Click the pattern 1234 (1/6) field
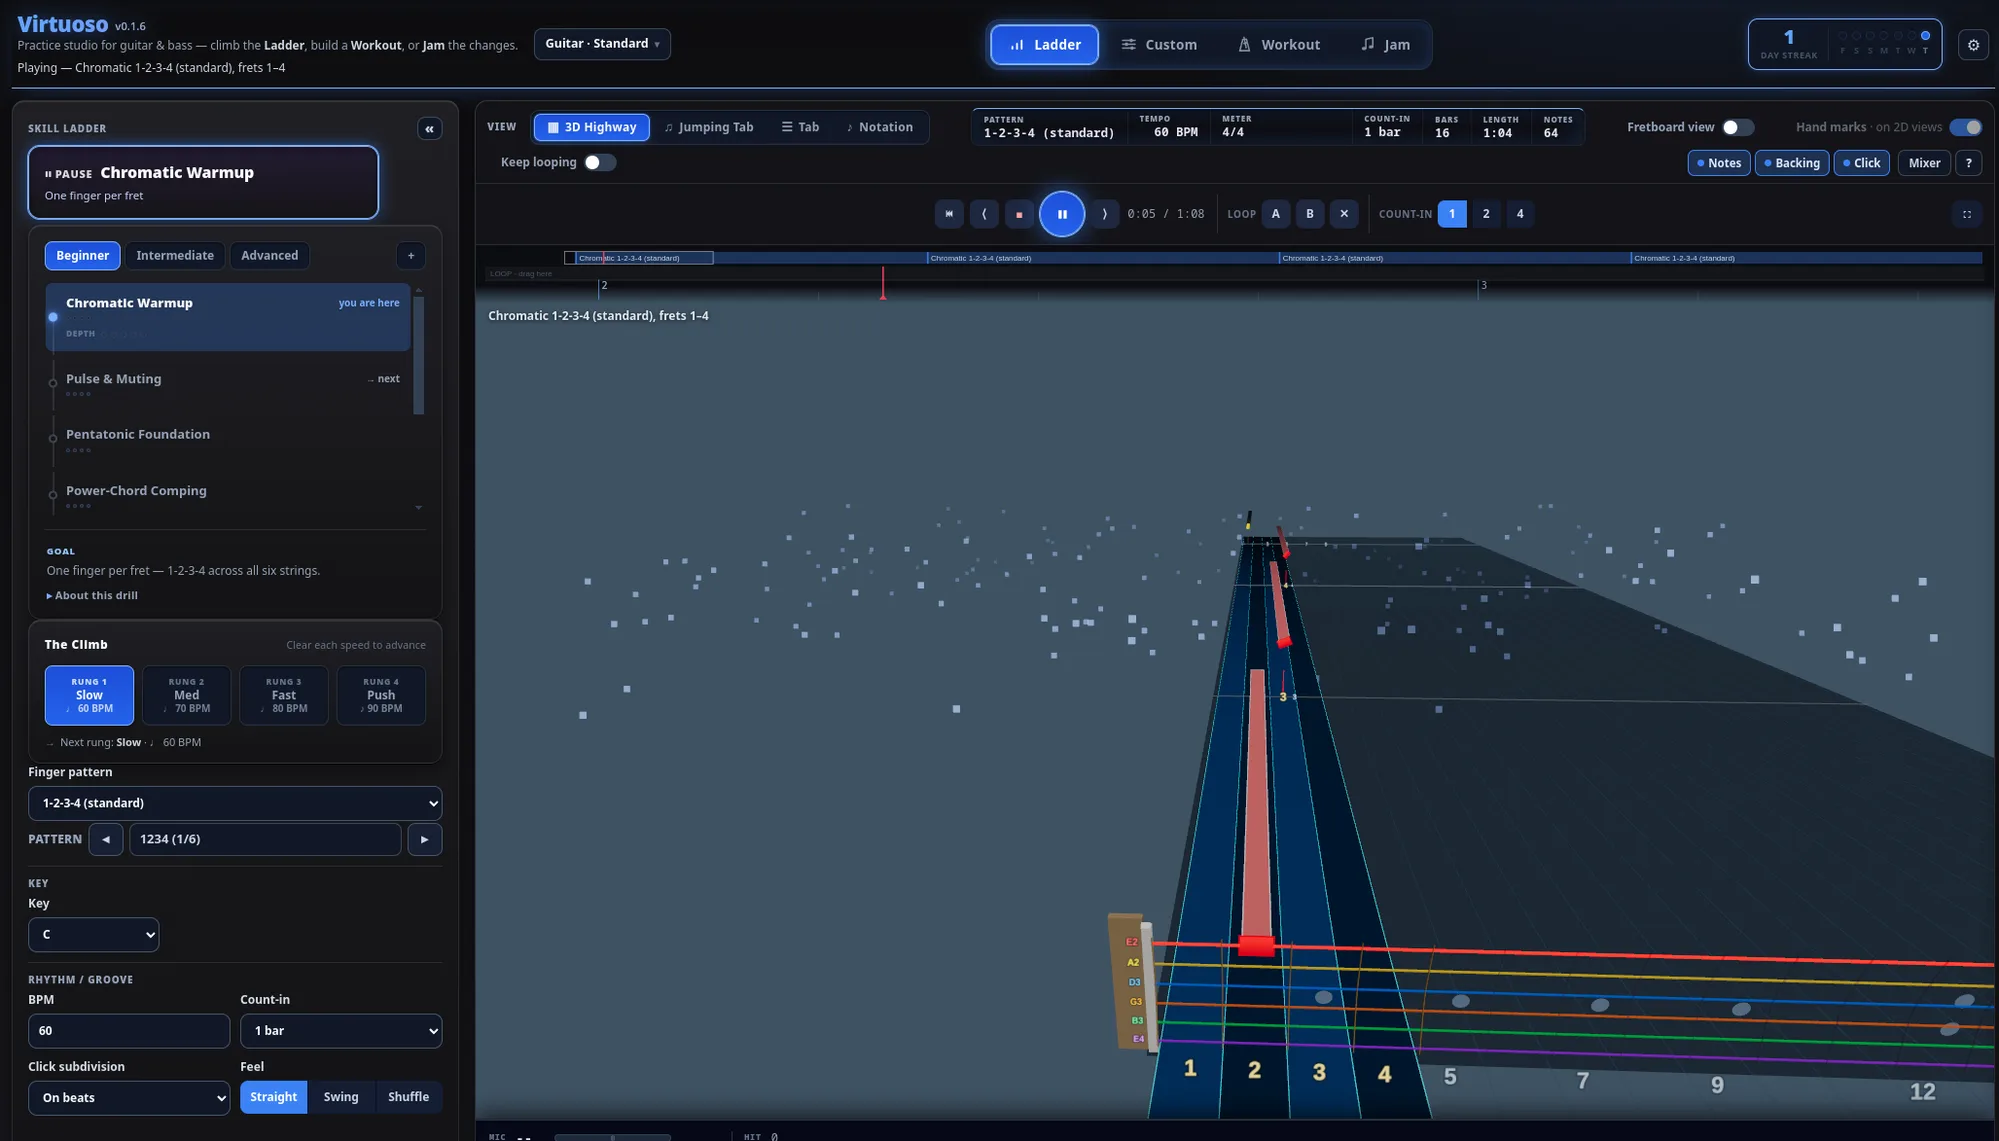This screenshot has width=1999, height=1141. coord(265,840)
